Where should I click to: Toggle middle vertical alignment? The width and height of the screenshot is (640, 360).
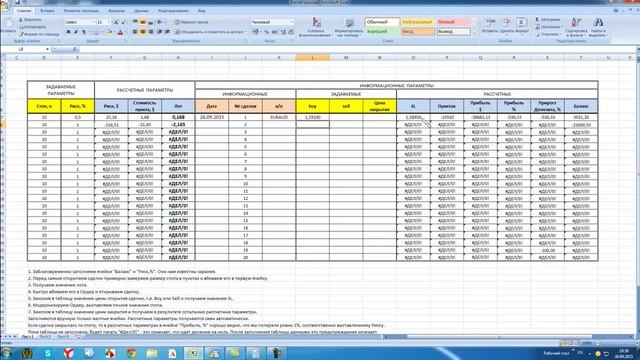tap(143, 22)
